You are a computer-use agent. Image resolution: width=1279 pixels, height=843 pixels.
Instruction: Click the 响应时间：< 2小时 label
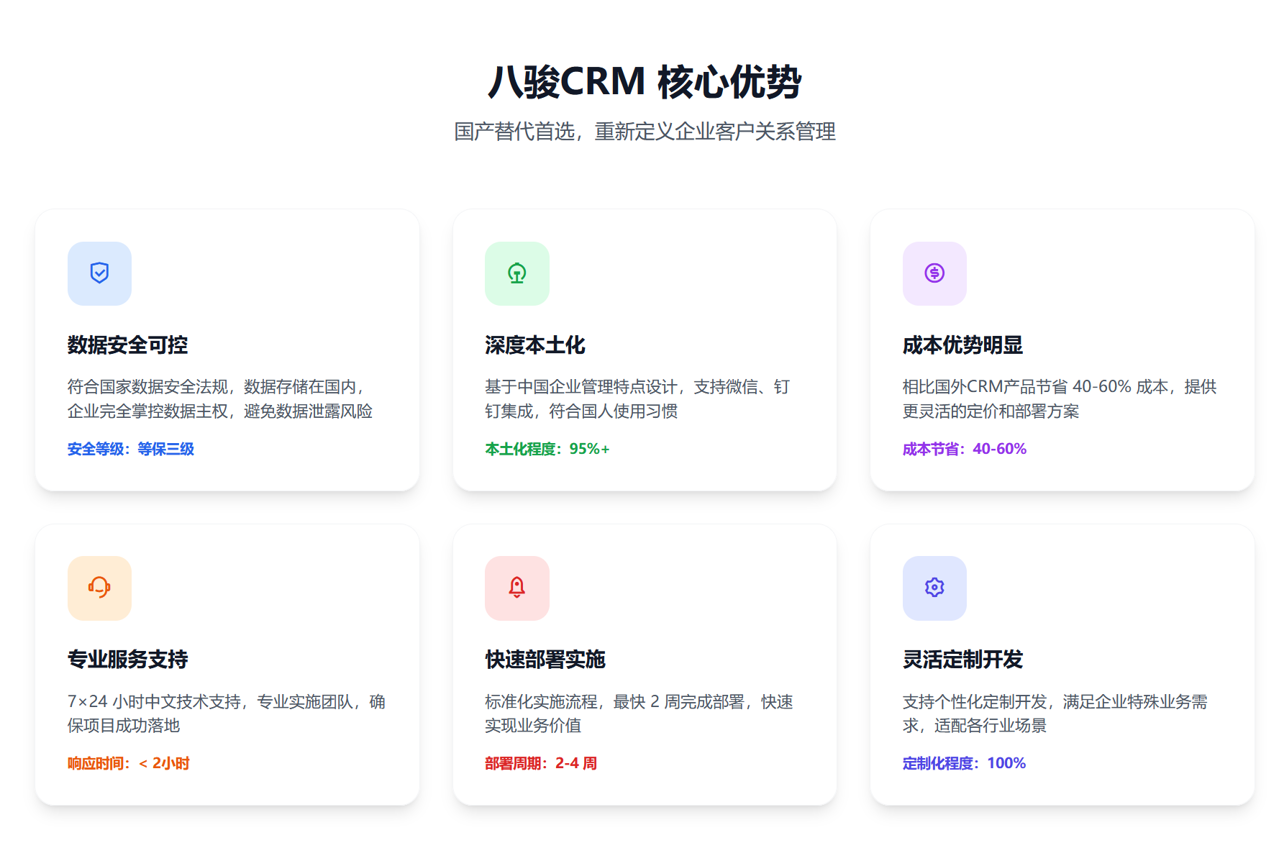coord(128,763)
